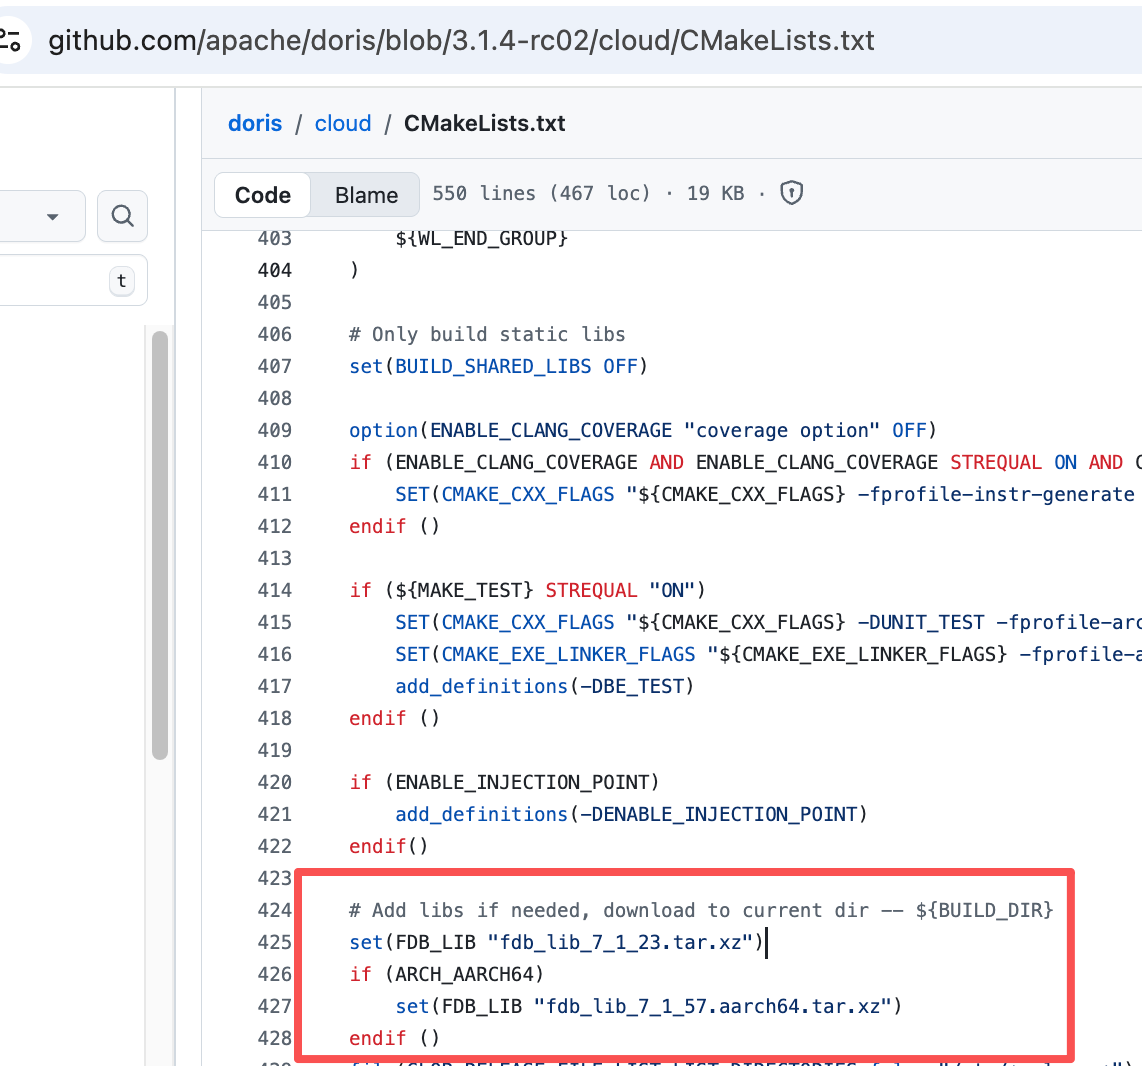Switch to the Blame view tab
This screenshot has height=1066, width=1142.
click(366, 195)
